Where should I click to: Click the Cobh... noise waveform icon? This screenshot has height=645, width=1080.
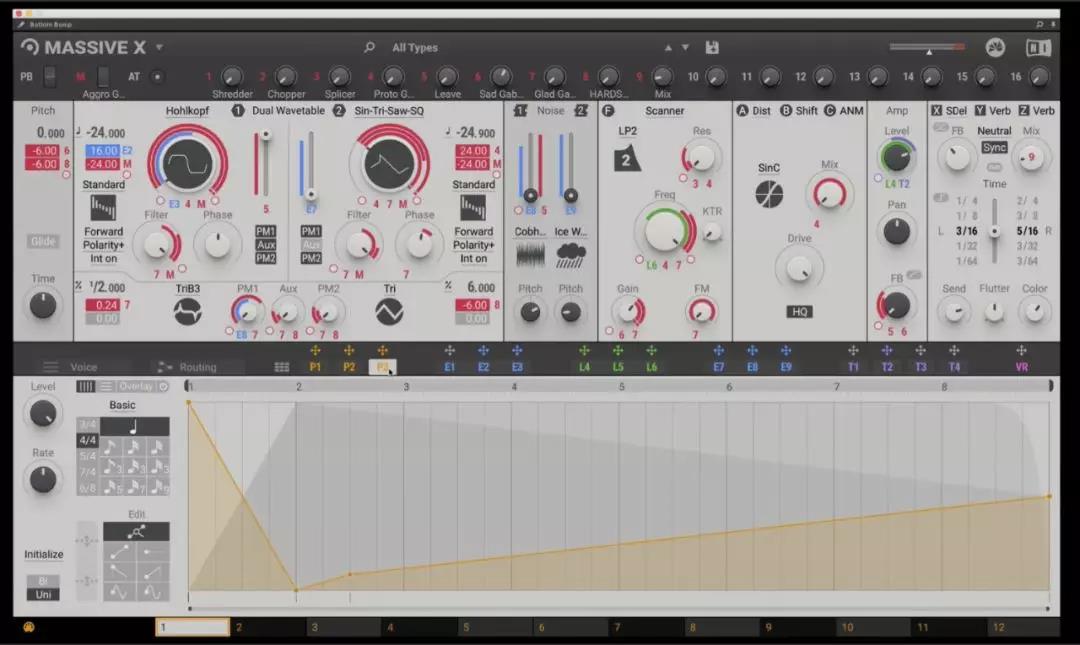click(x=530, y=256)
